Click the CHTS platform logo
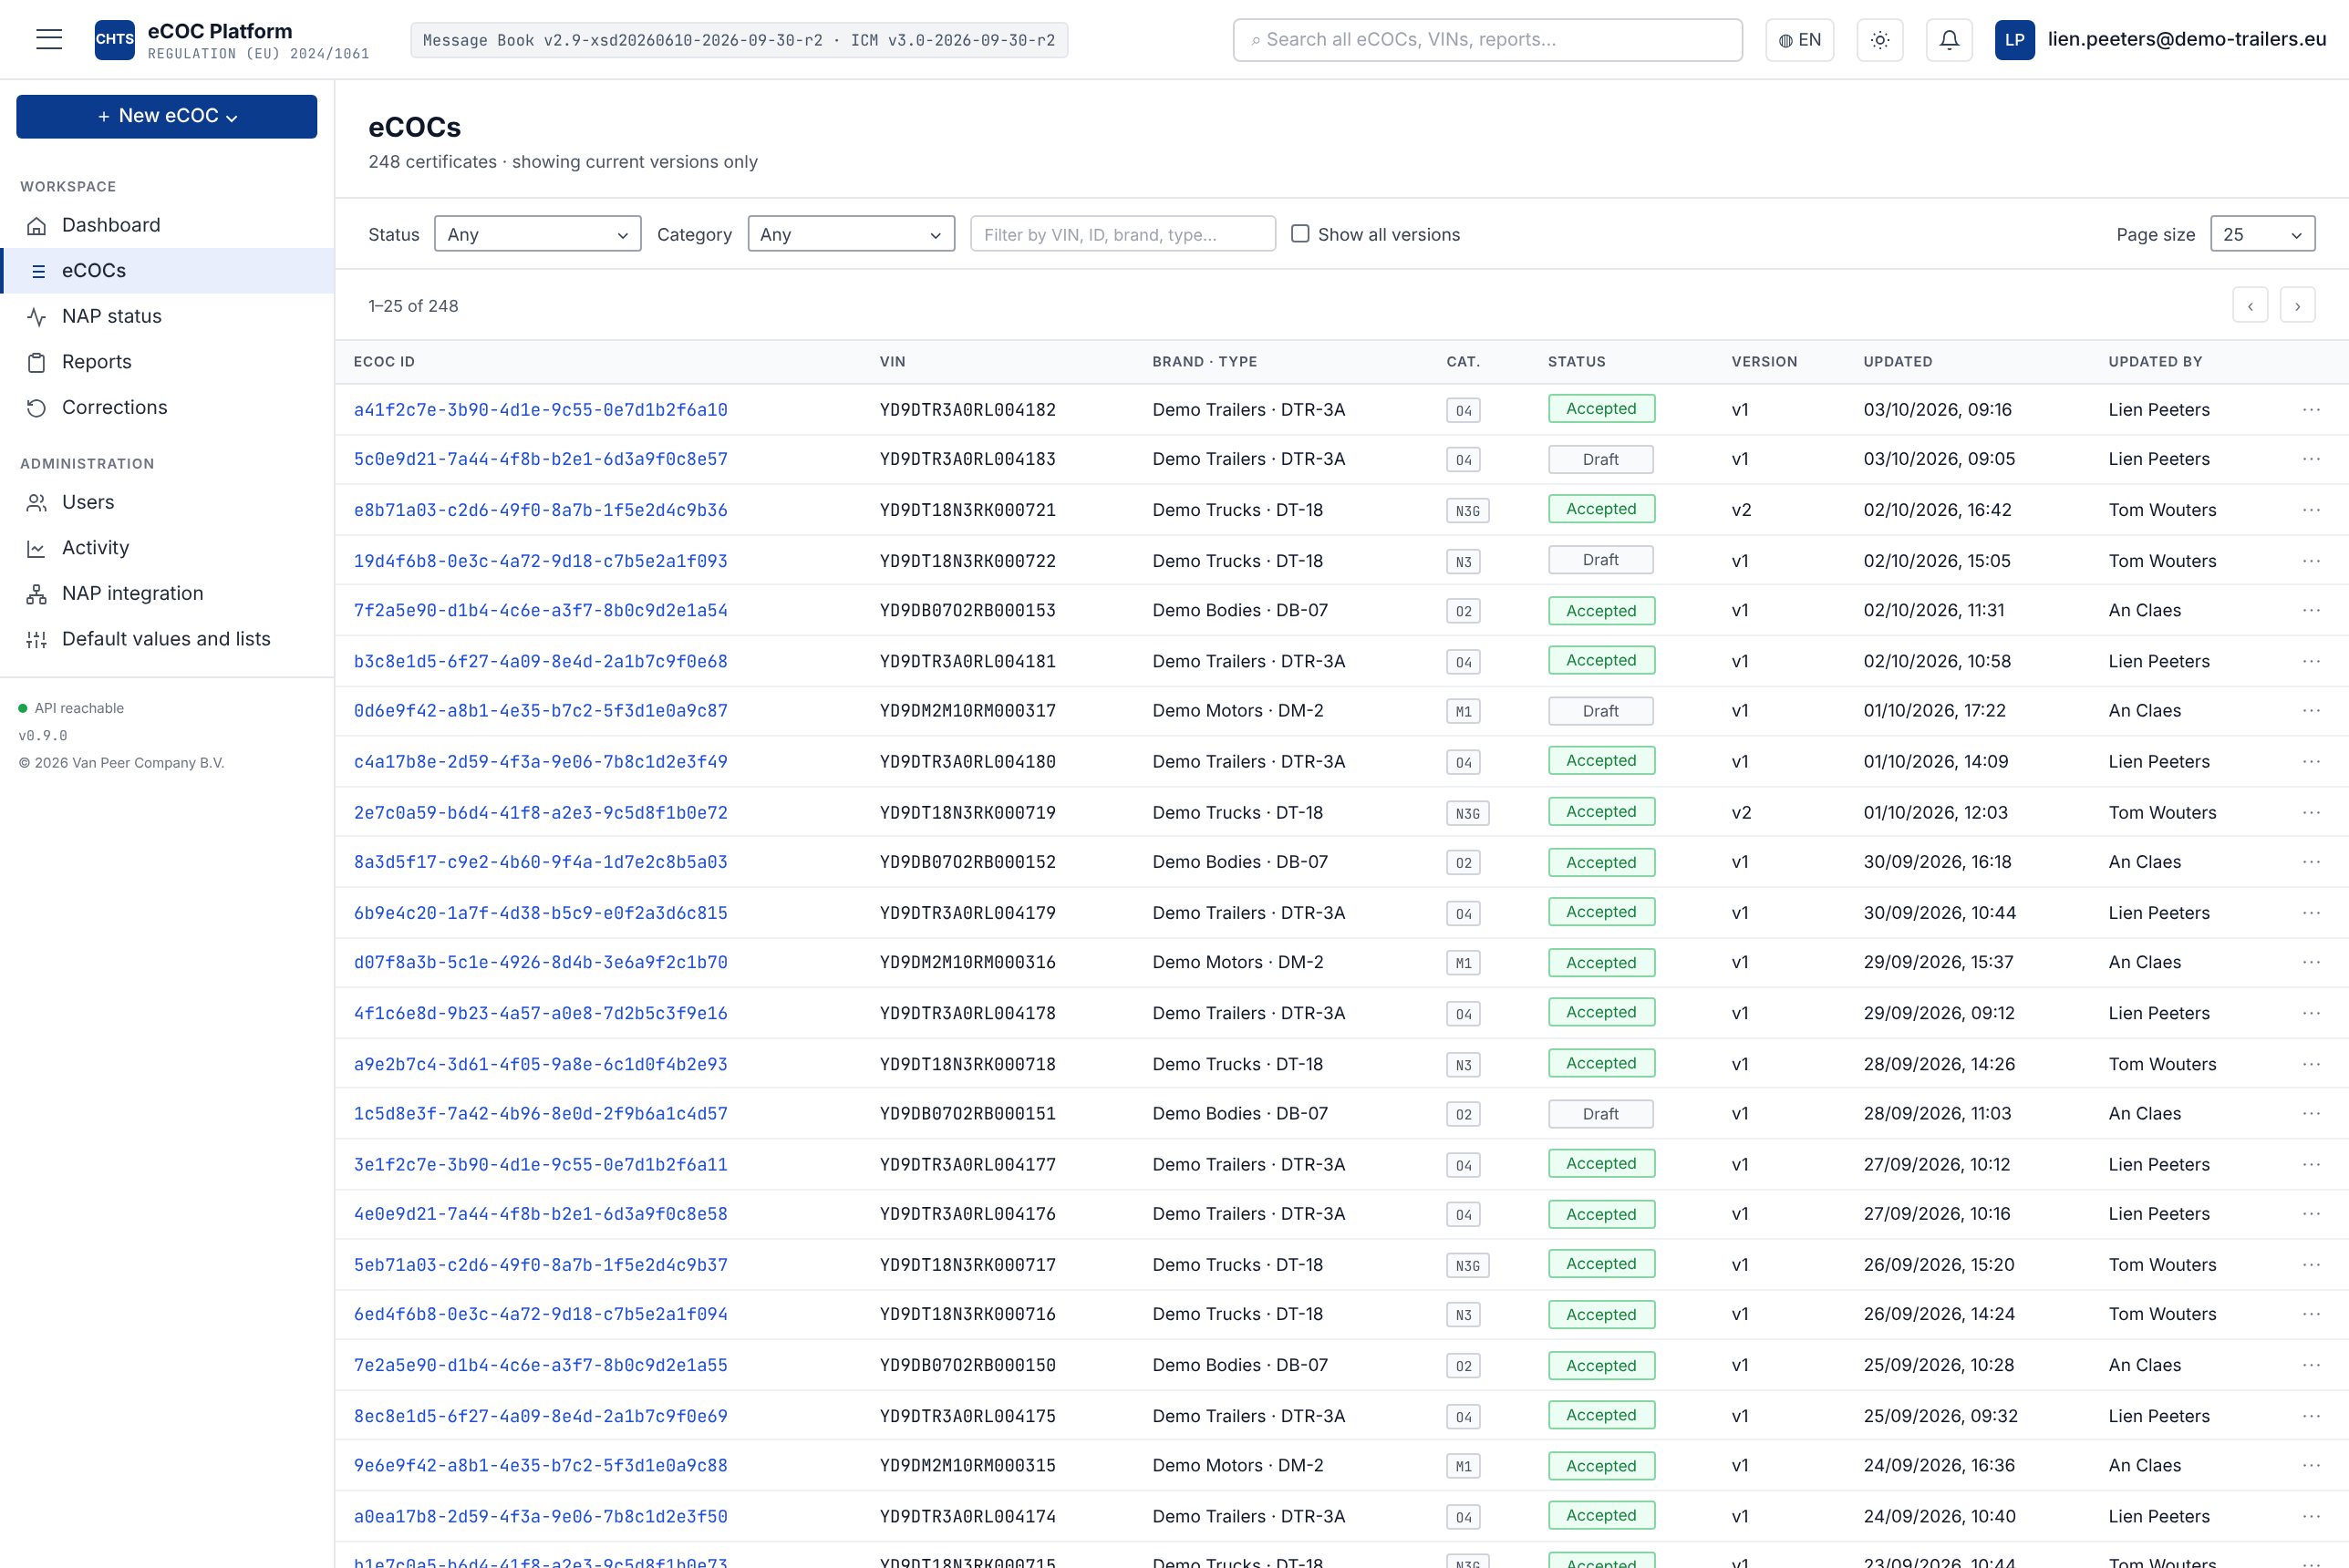Viewport: 2349px width, 1568px height. (115, 40)
